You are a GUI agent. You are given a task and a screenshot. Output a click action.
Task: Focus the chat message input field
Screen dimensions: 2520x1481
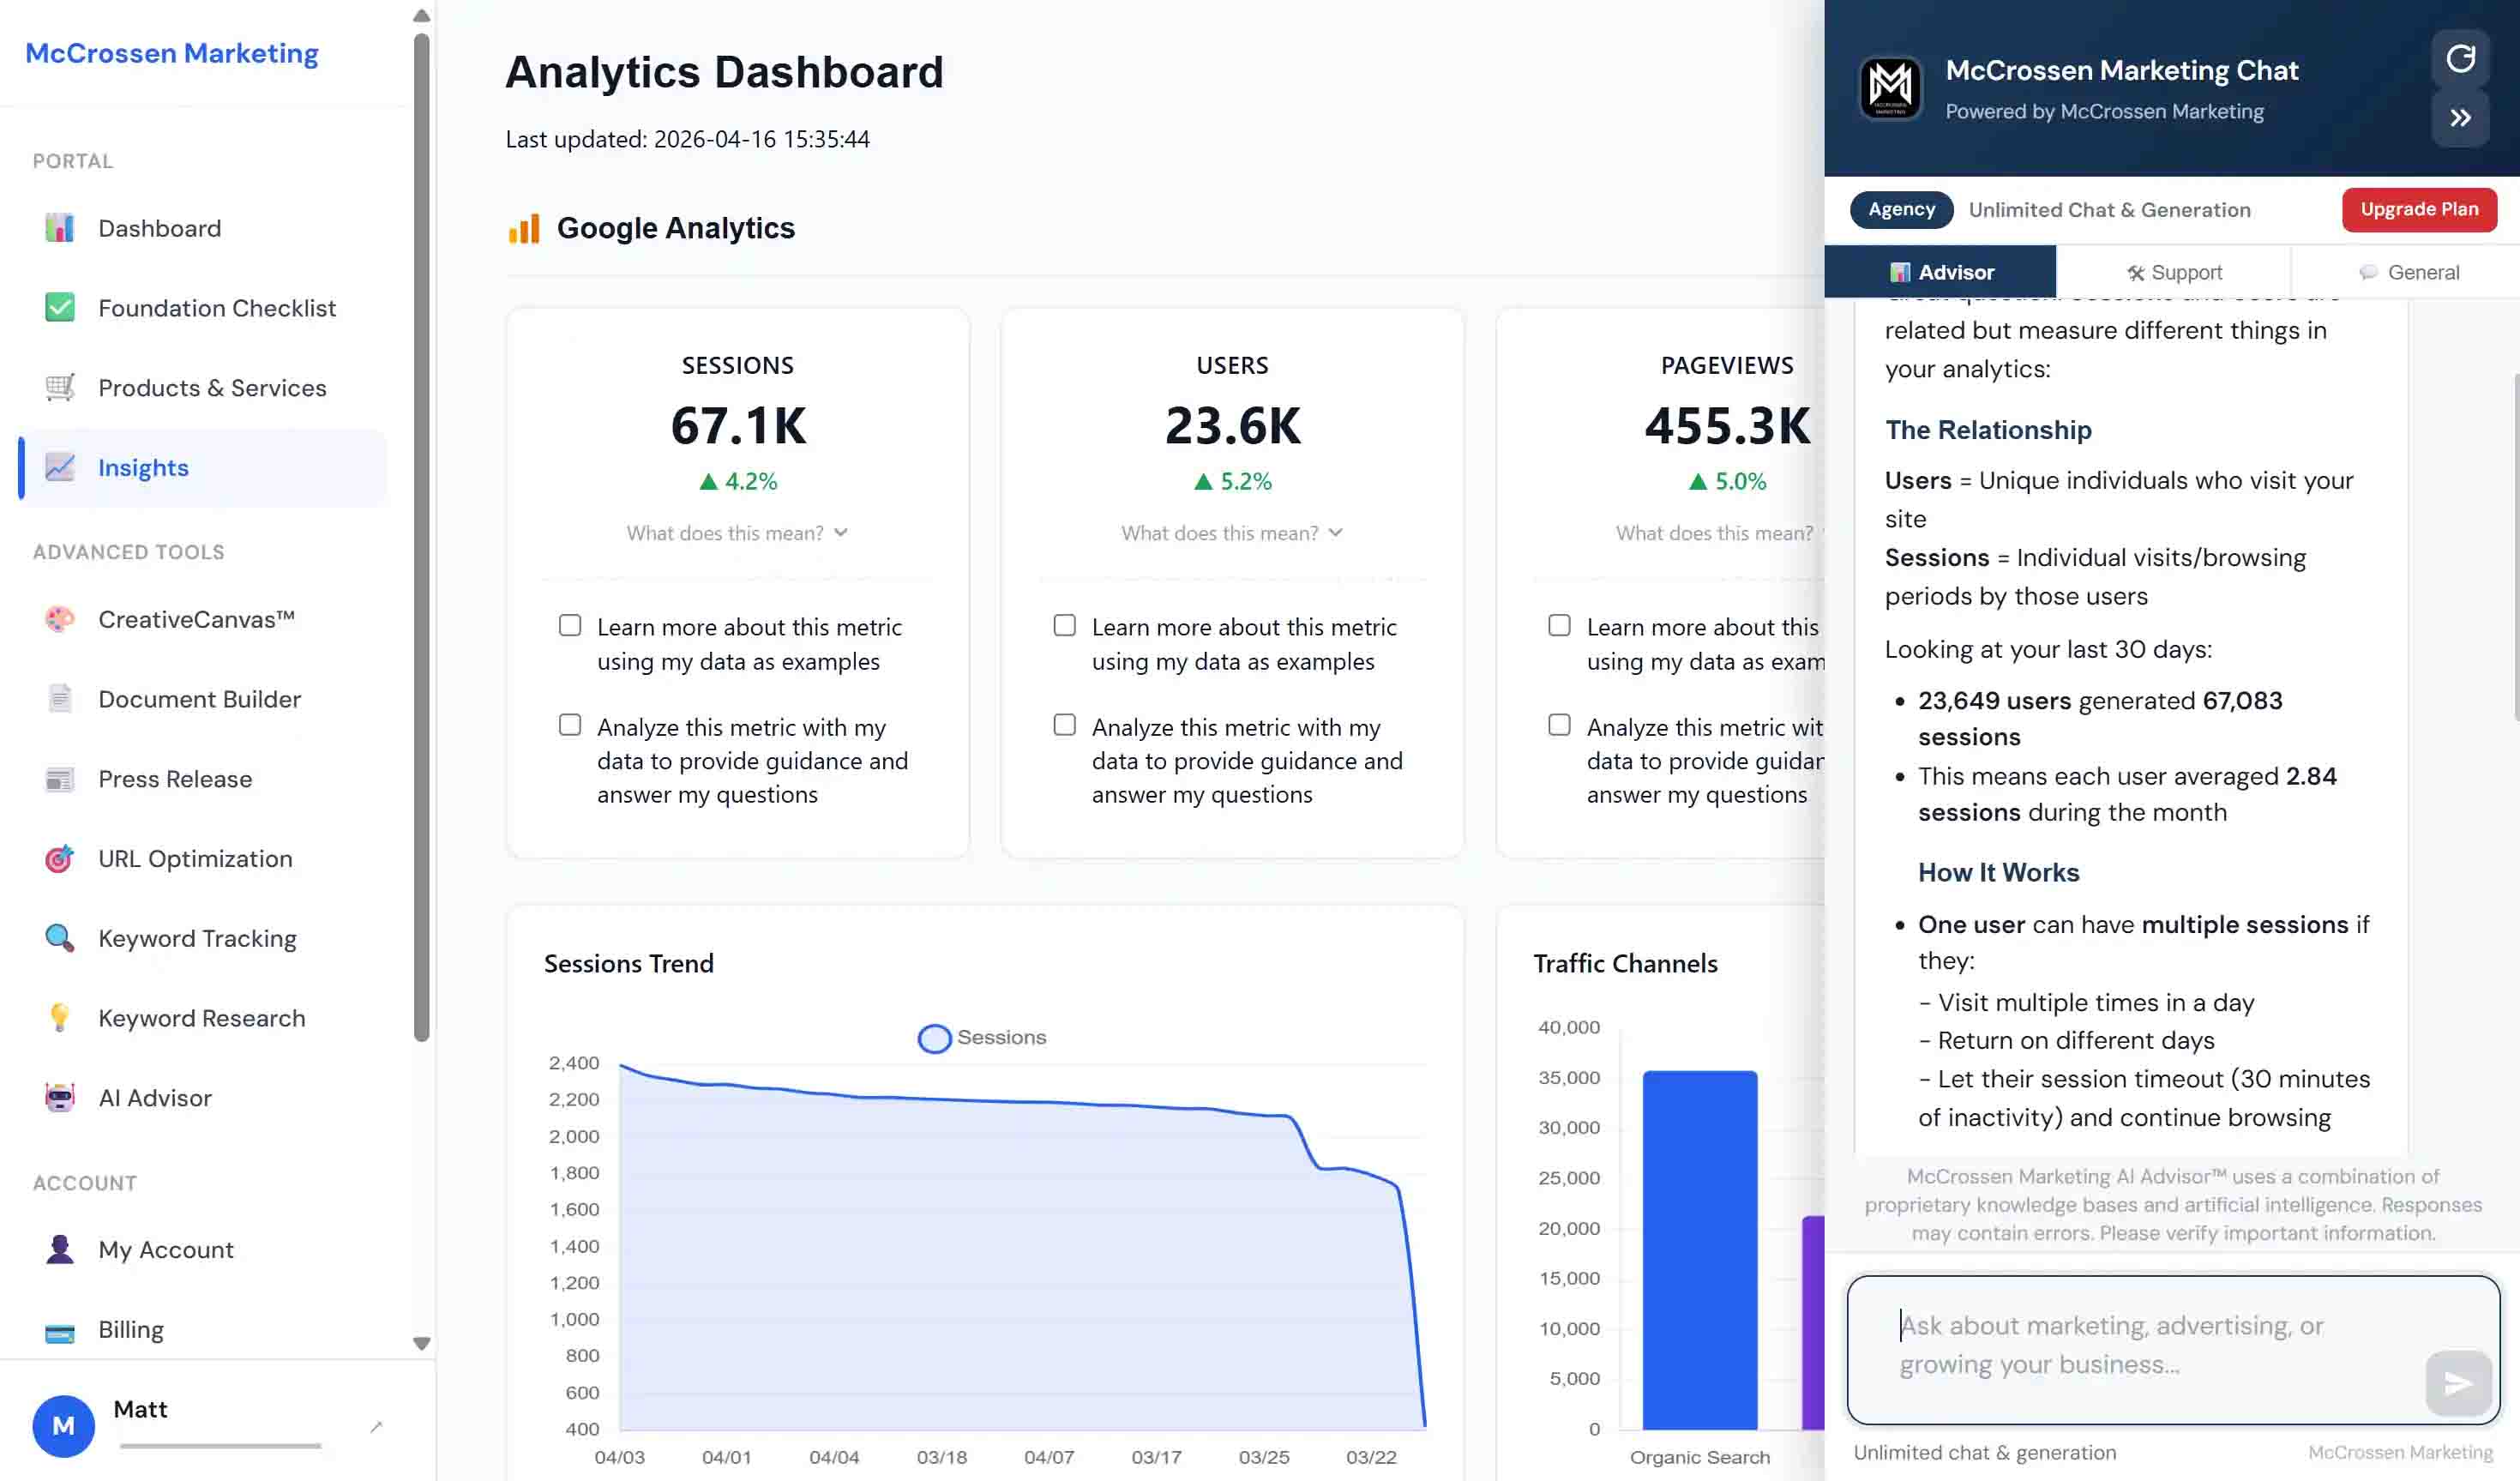2140,1345
